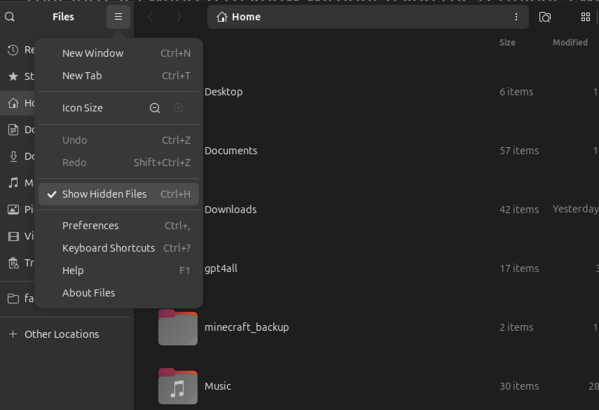Open bookmarked folder sidebar icon
Viewport: 599px width, 410px height.
point(13,298)
